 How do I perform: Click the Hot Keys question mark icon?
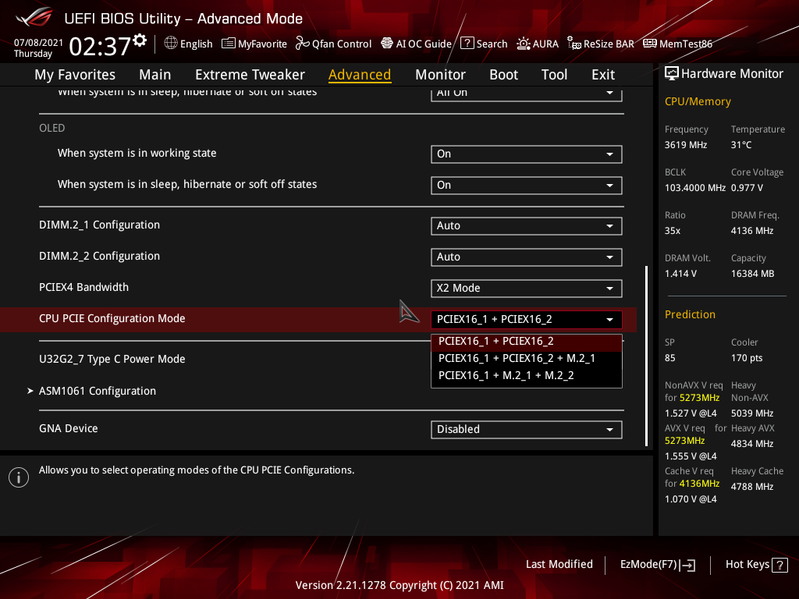(780, 565)
